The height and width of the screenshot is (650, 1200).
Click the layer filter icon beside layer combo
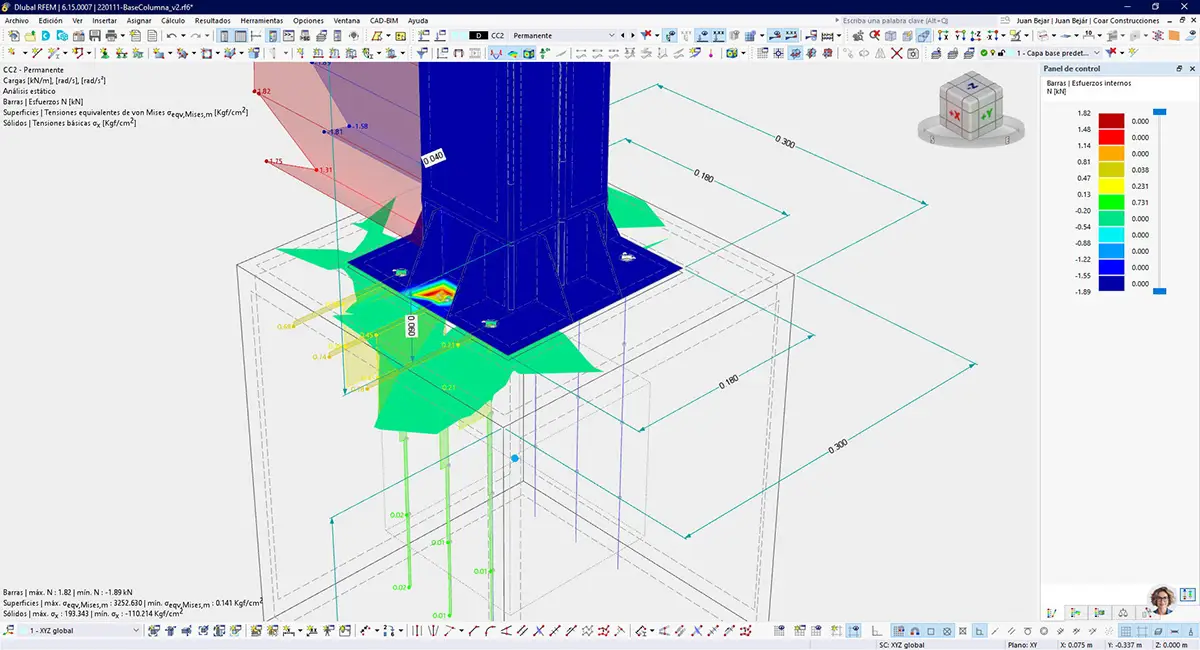[x=1110, y=51]
